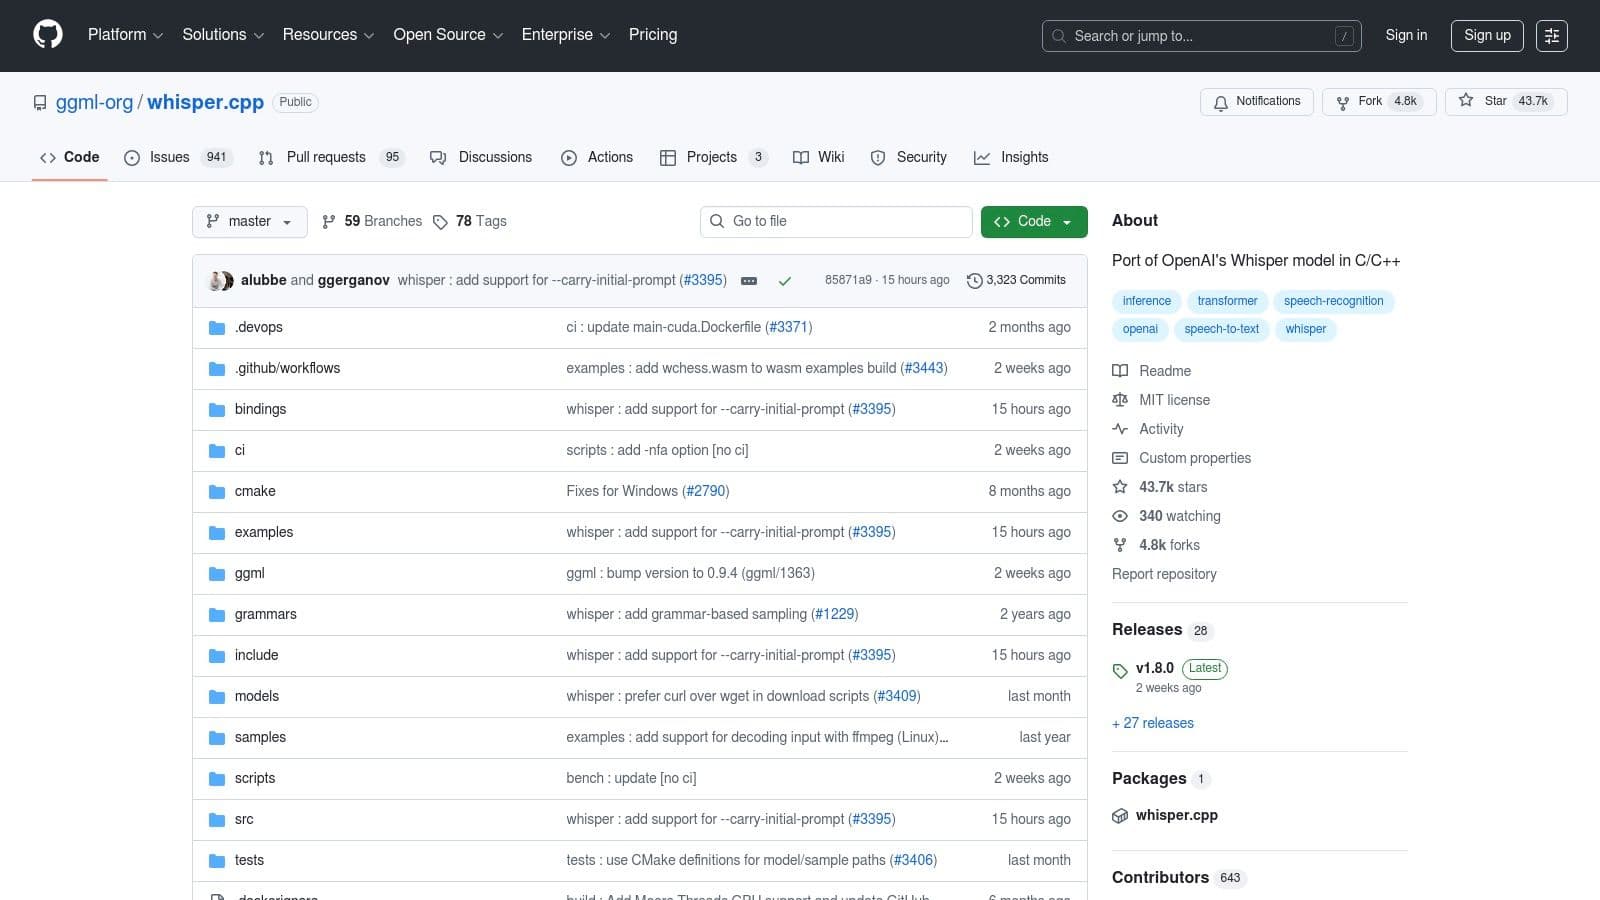Open the v1.8.0 latest release
The height and width of the screenshot is (900, 1600).
[x=1155, y=668]
